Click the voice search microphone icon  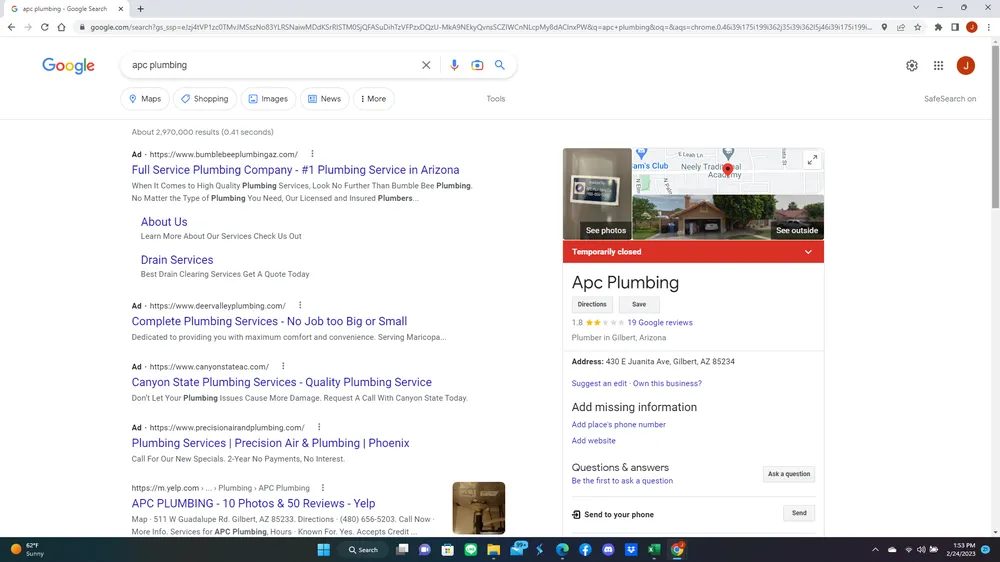(x=454, y=65)
